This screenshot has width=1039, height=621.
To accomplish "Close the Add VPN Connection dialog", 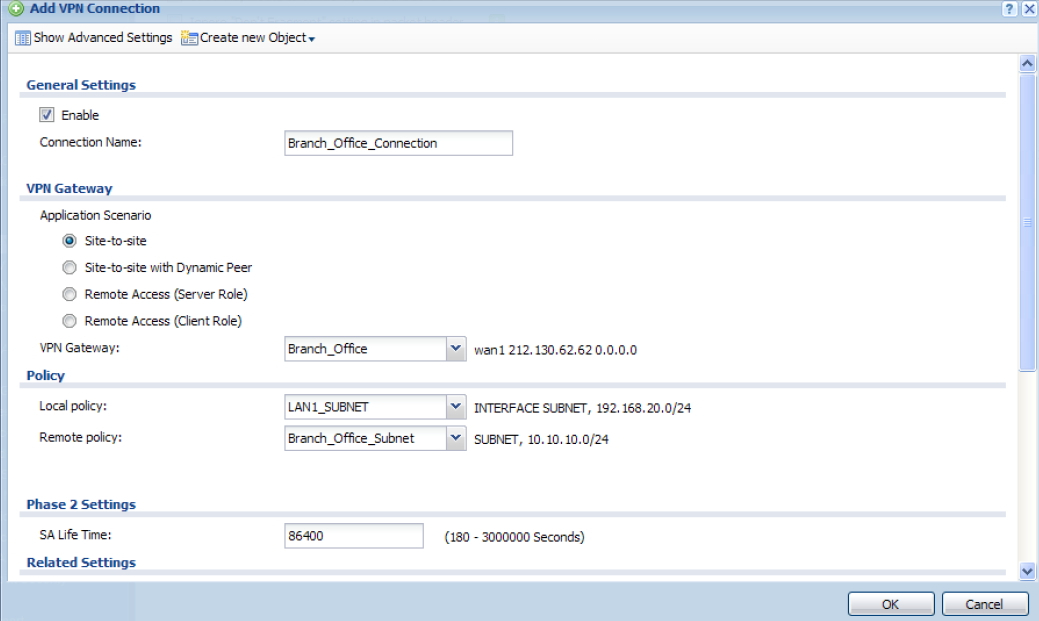I will [x=1029, y=9].
